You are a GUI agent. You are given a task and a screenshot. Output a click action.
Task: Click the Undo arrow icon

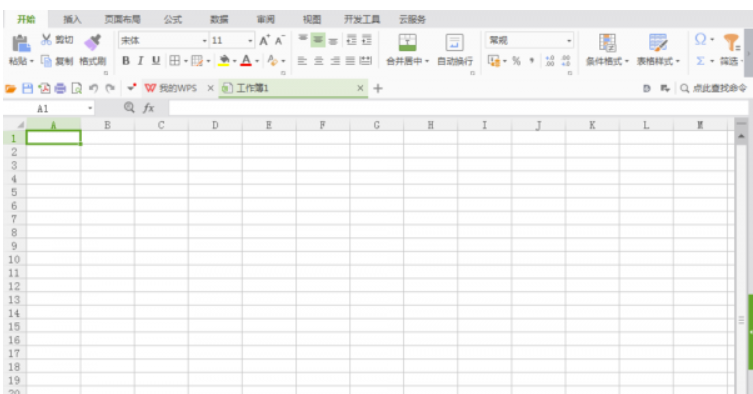coord(94,88)
